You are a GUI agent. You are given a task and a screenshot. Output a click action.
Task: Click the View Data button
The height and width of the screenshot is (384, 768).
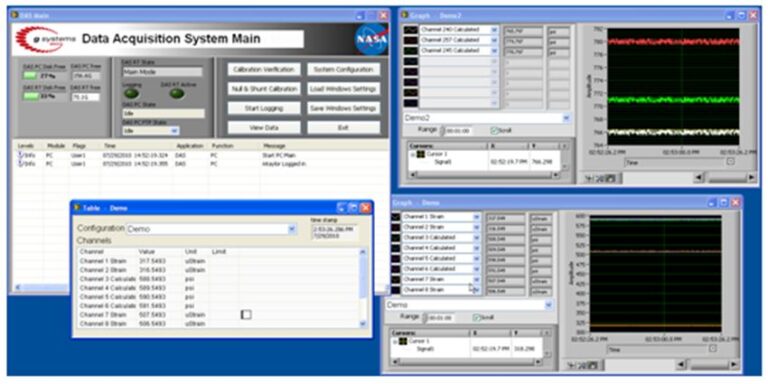[264, 127]
